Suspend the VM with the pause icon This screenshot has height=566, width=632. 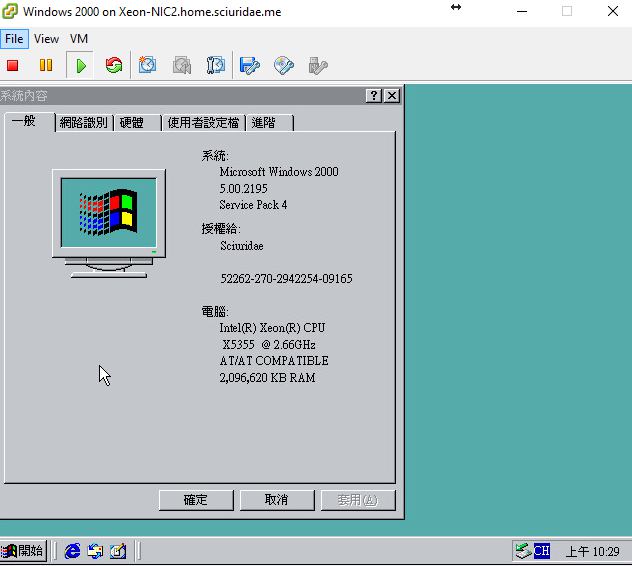(x=46, y=65)
